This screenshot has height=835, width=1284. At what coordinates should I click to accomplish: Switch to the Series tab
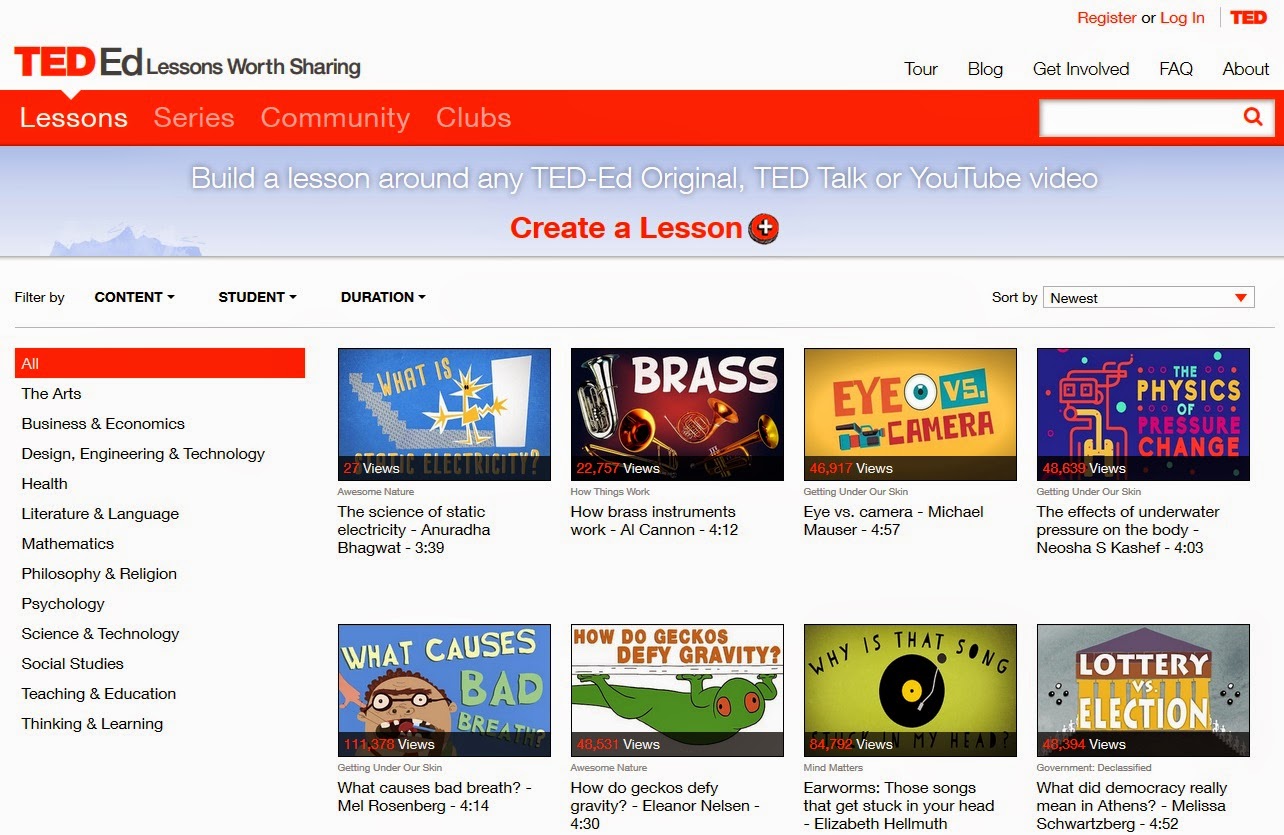coord(193,117)
